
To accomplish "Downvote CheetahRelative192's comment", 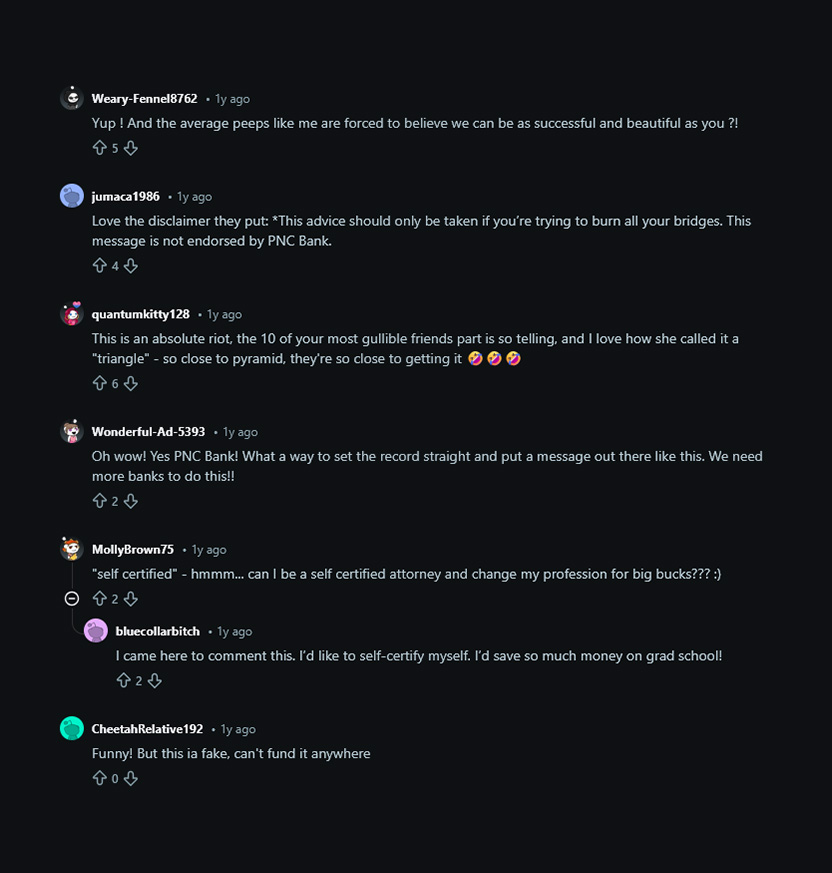I will coord(130,778).
